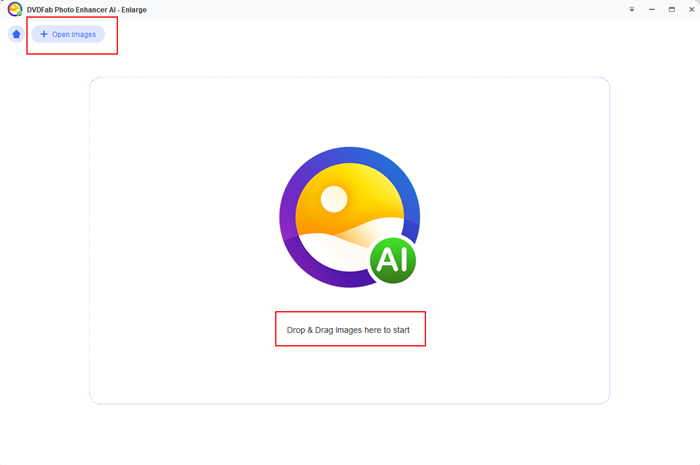Close the Photo Enhancer AI window
This screenshot has height=465, width=700.
(692, 9)
